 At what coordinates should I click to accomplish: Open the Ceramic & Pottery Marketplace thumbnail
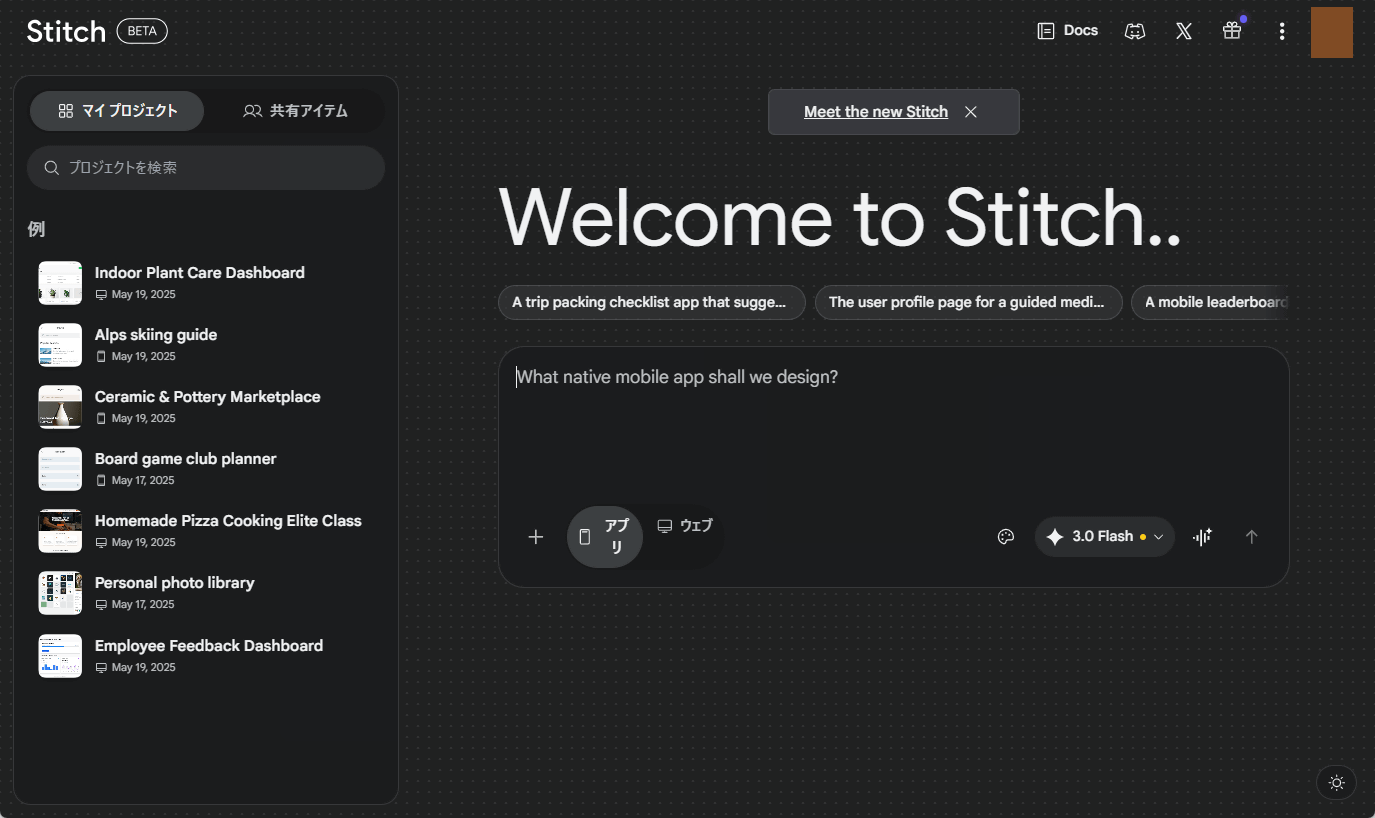[x=60, y=407]
